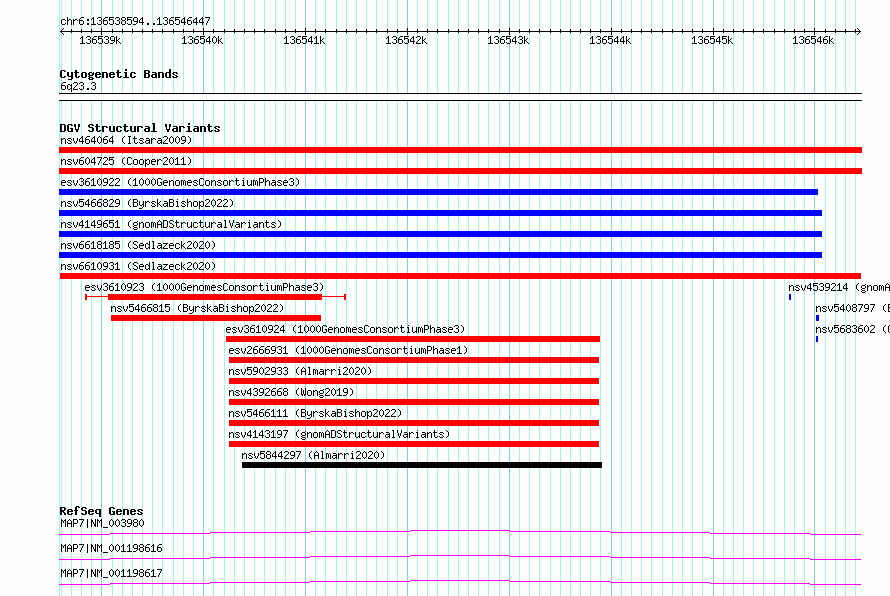Click the DGV Structural Variants track title

click(x=140, y=128)
